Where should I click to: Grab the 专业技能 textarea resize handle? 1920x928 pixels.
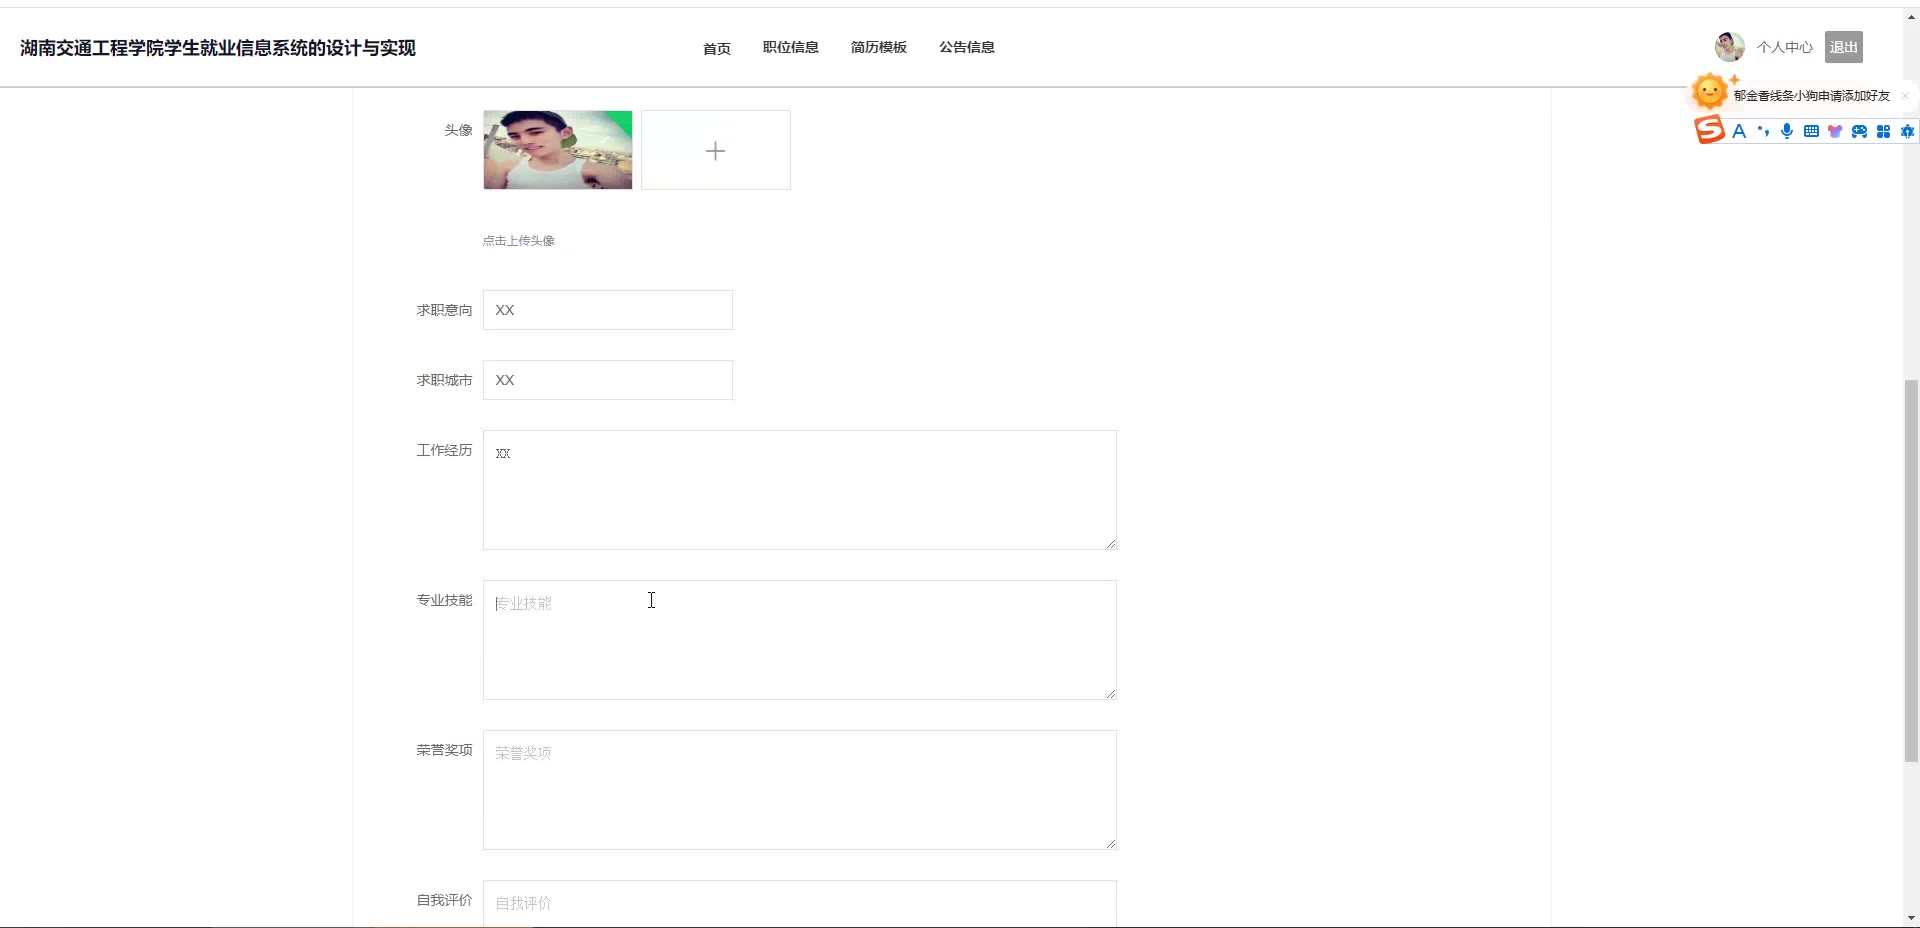tap(1111, 694)
